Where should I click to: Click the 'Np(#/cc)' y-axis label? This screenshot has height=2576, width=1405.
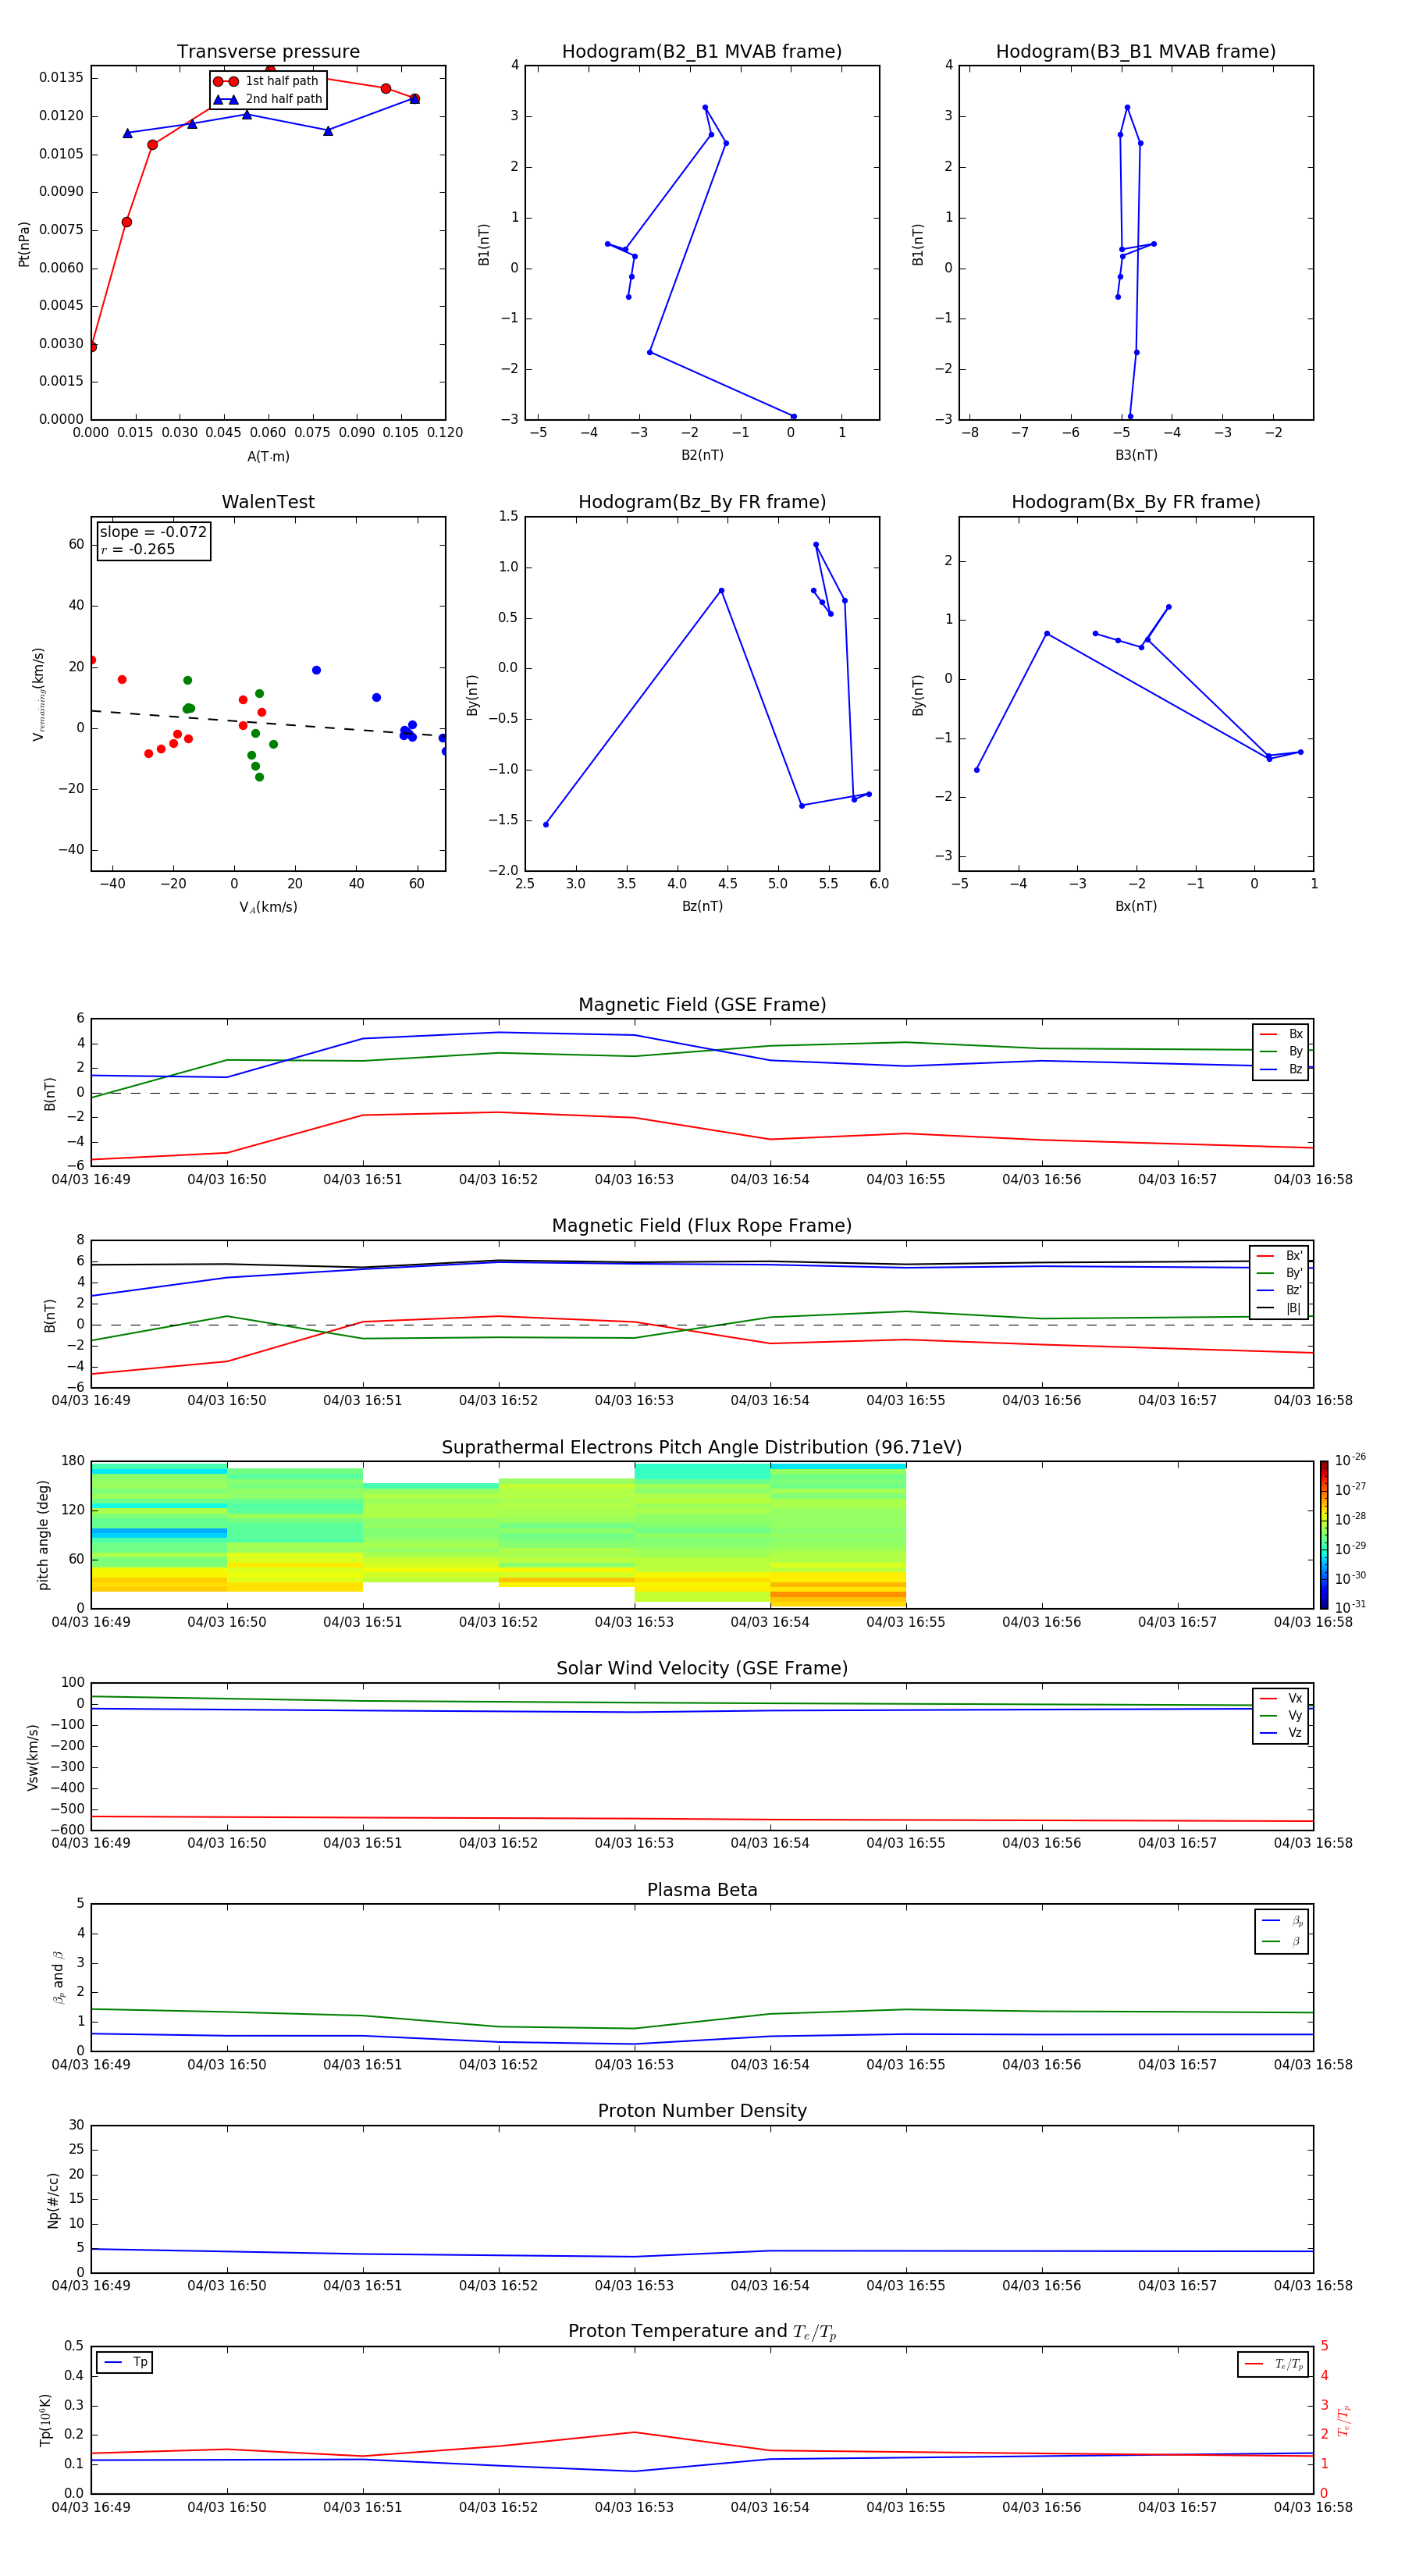pyautogui.click(x=53, y=2200)
